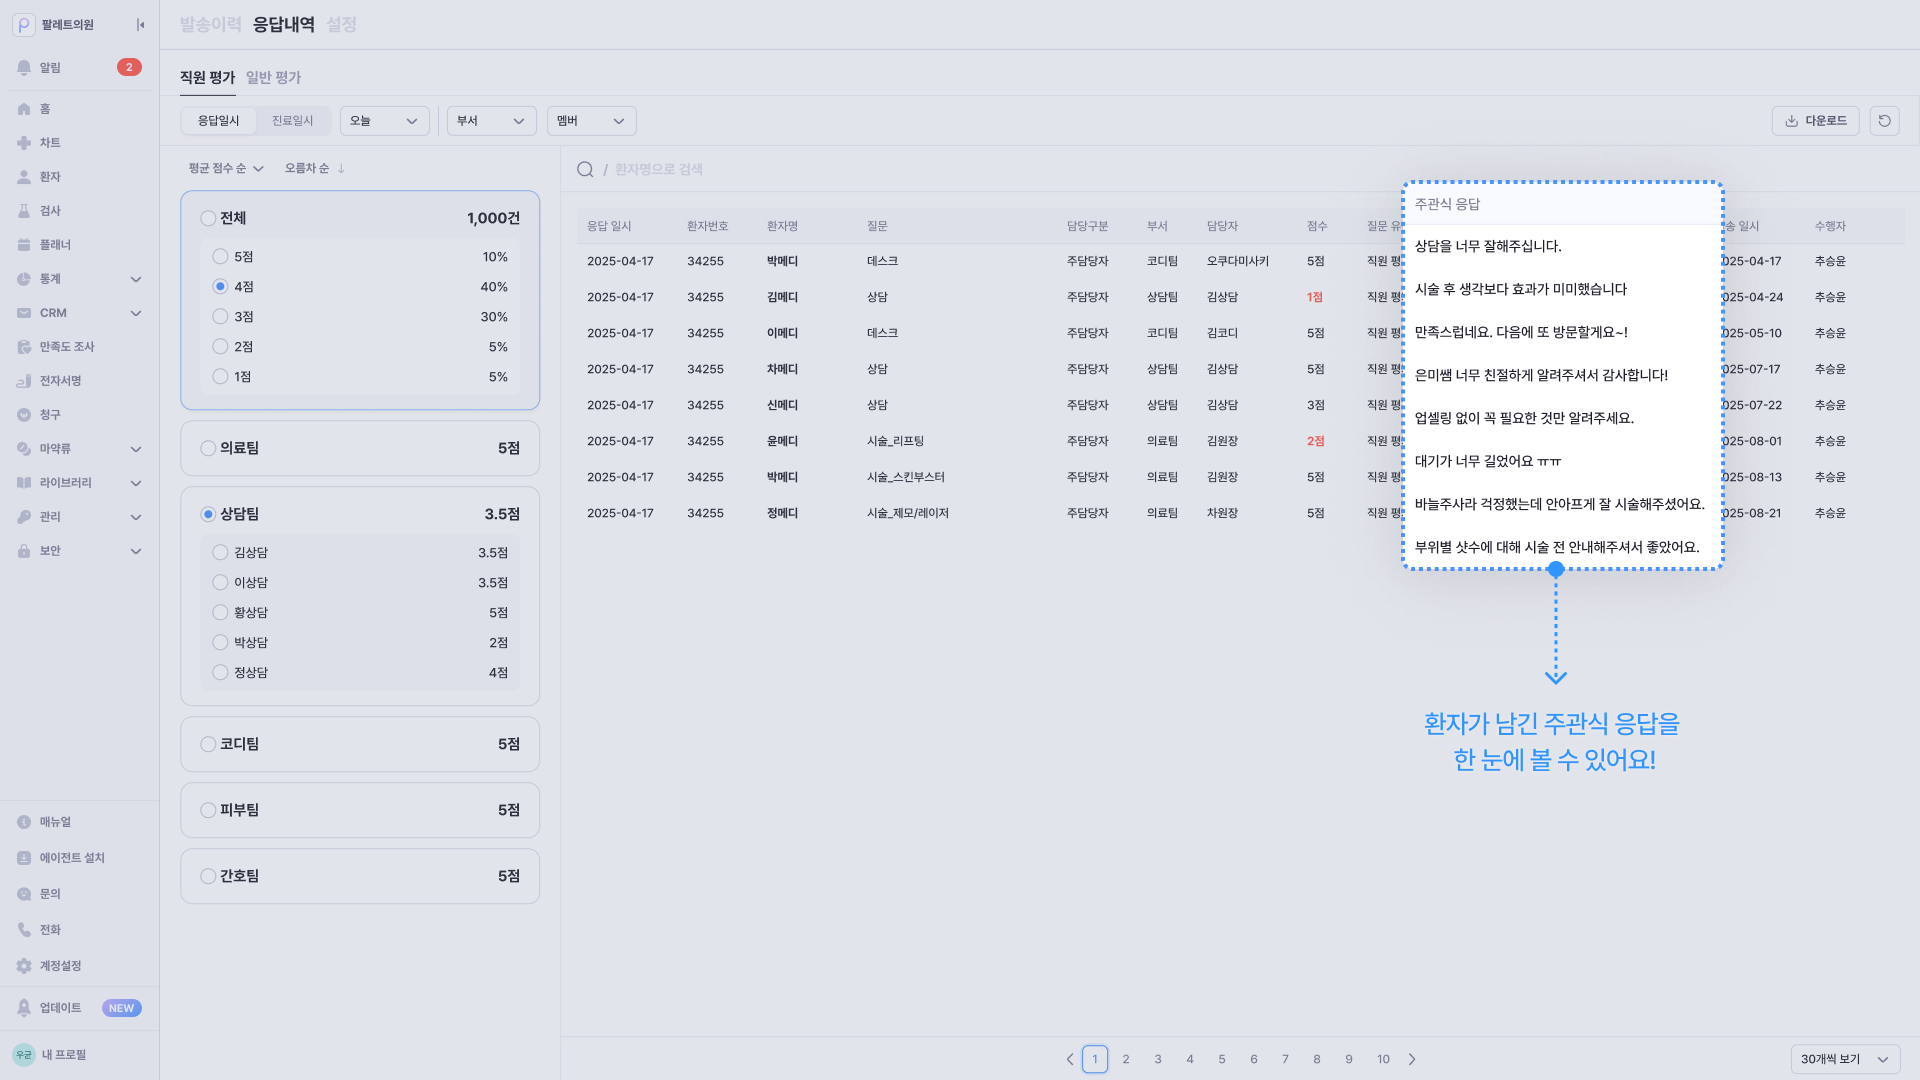Expand the 통계 sidebar menu
The height and width of the screenshot is (1080, 1920).
coord(136,279)
